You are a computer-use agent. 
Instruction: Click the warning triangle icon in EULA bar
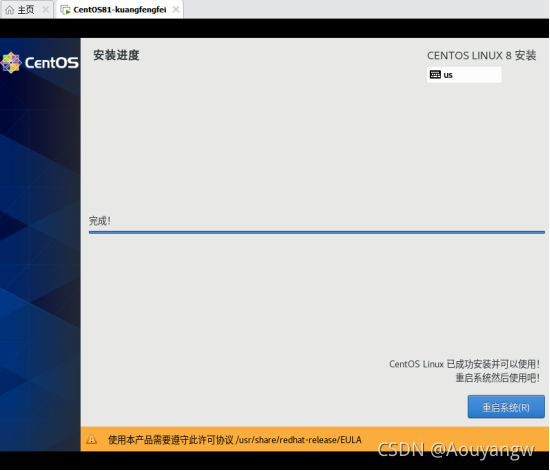(92, 439)
